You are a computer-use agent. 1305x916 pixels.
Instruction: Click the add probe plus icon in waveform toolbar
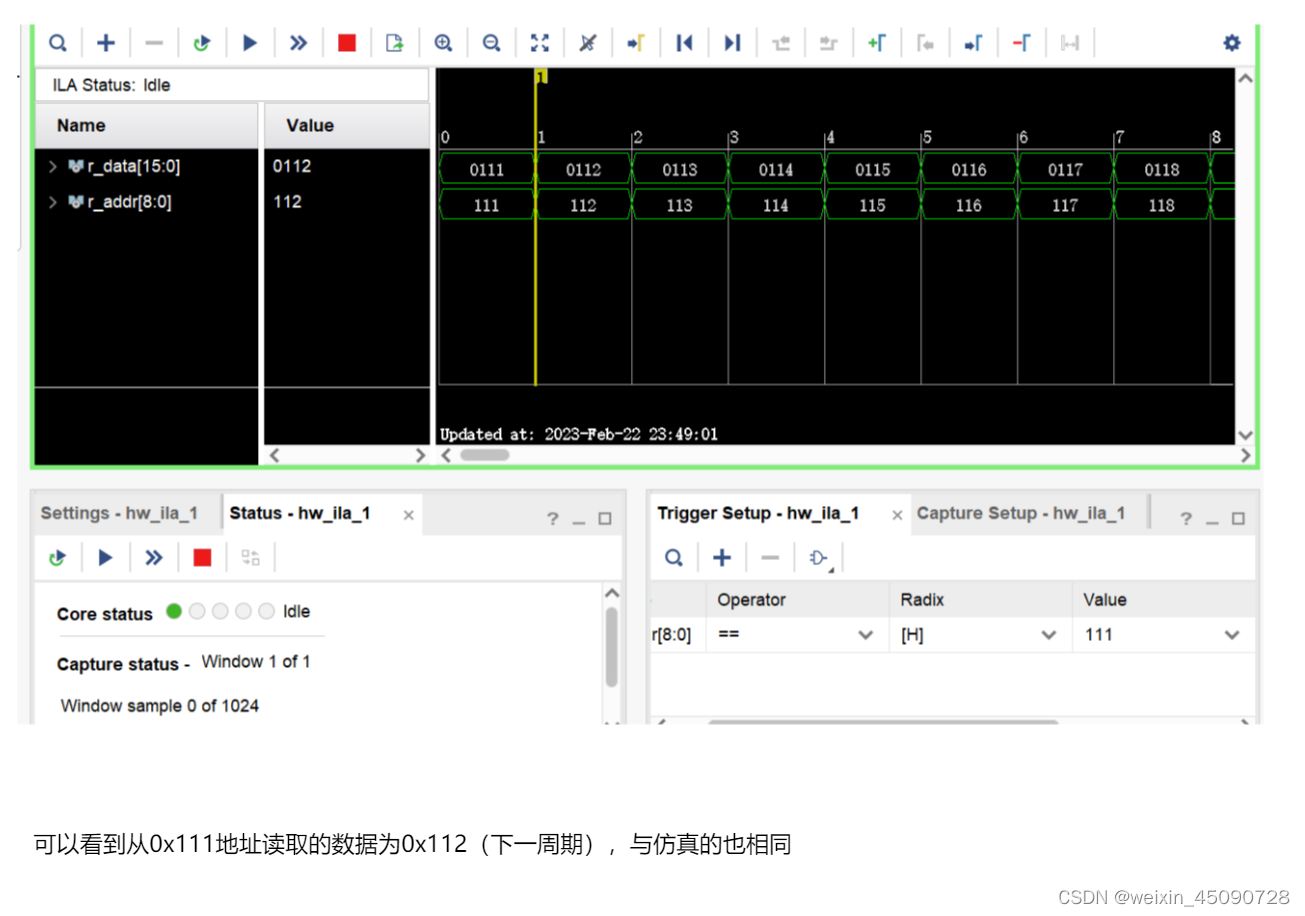(106, 43)
